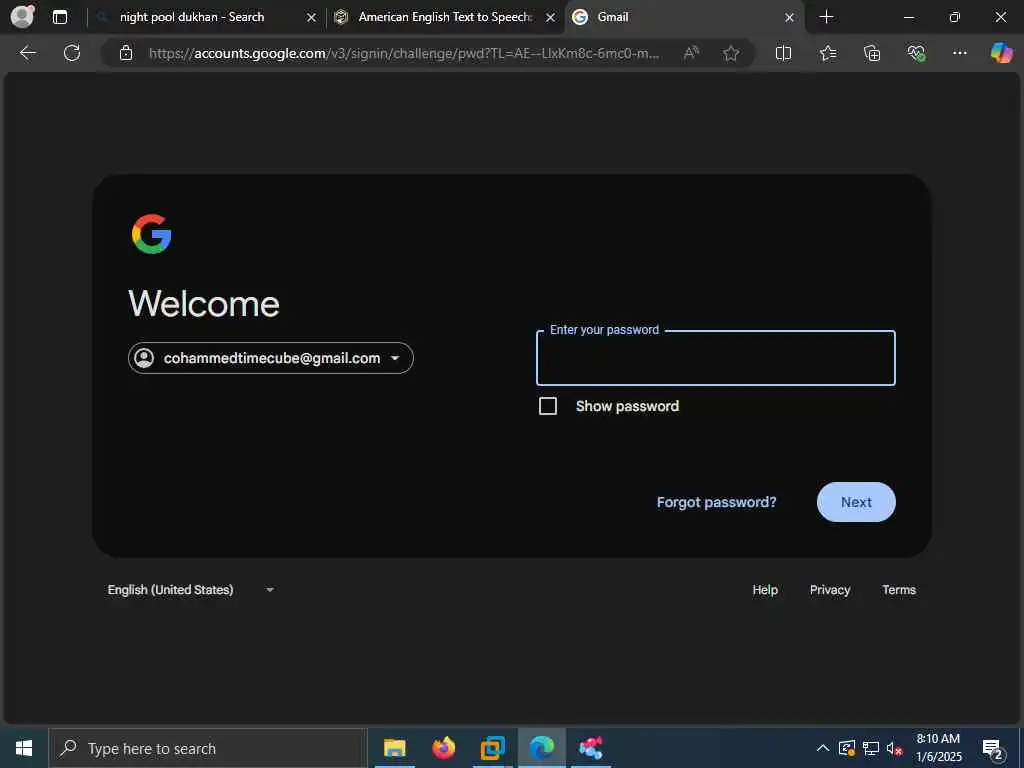Click the security warning tray icon
This screenshot has width=1024, height=768.
(847, 748)
